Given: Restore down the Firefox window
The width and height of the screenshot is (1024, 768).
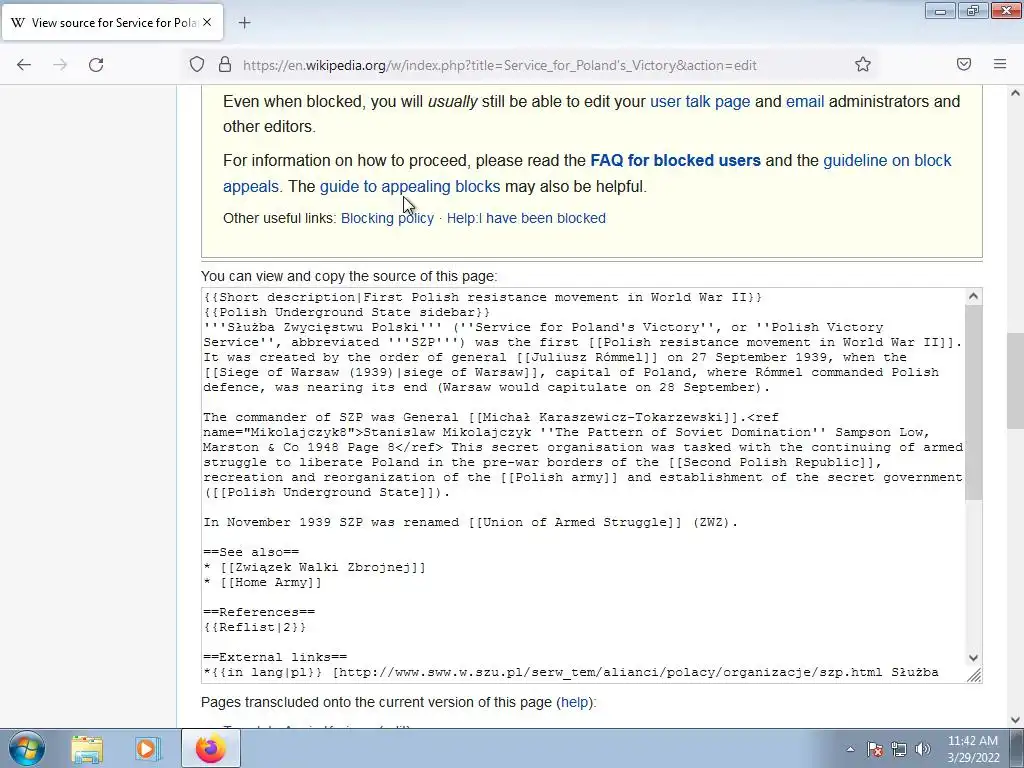Looking at the screenshot, I should pyautogui.click(x=973, y=10).
